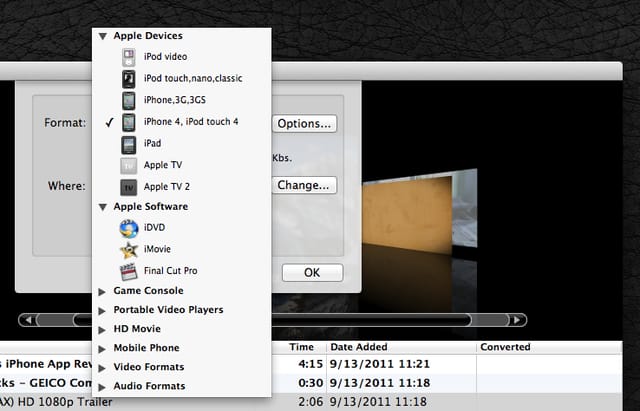Expand the HD Movie category

tap(102, 329)
